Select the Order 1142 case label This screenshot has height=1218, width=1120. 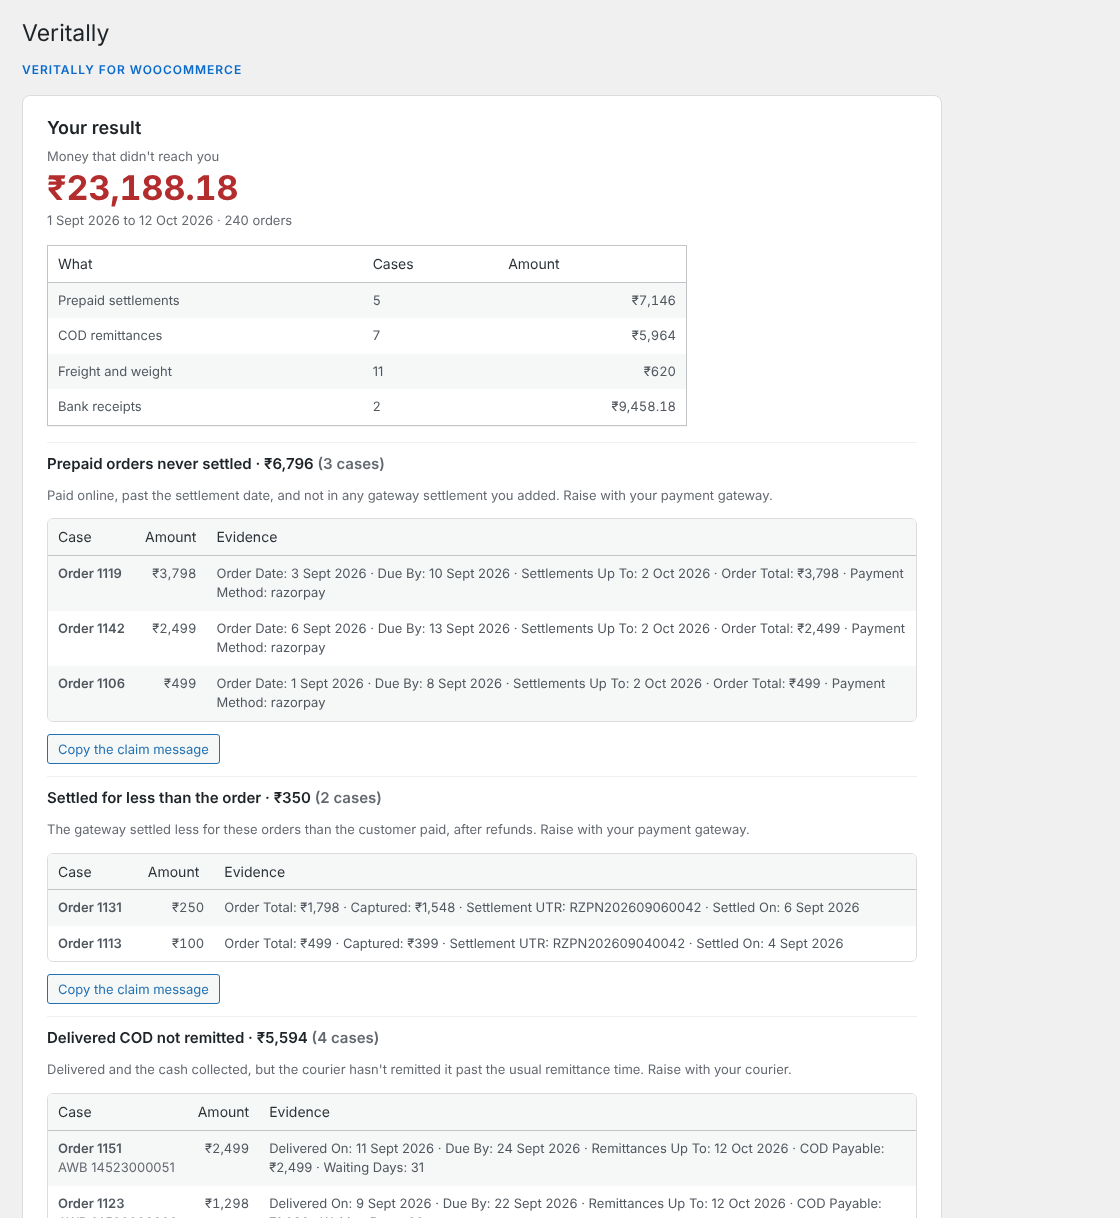pos(91,629)
